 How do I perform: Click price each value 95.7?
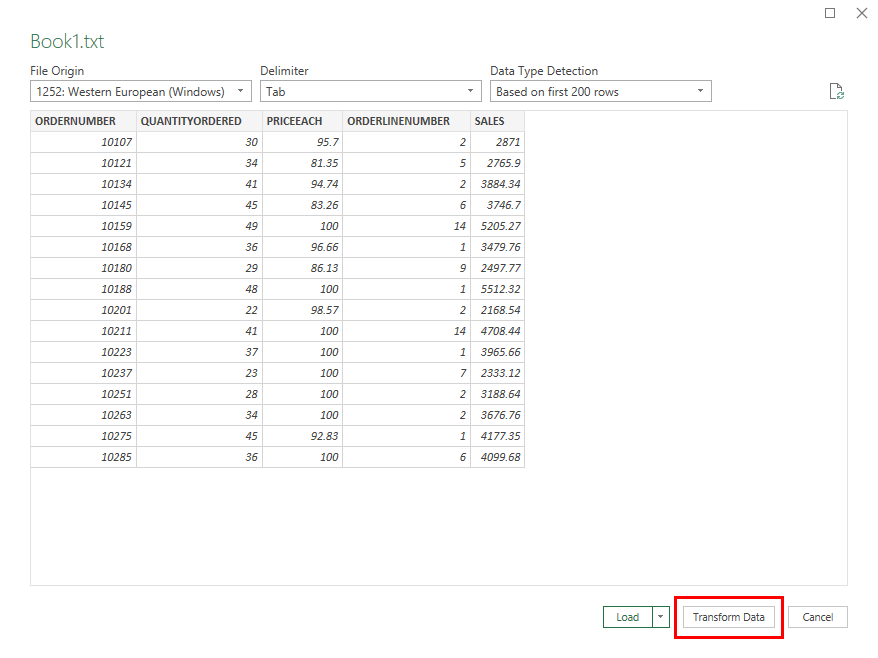302,142
